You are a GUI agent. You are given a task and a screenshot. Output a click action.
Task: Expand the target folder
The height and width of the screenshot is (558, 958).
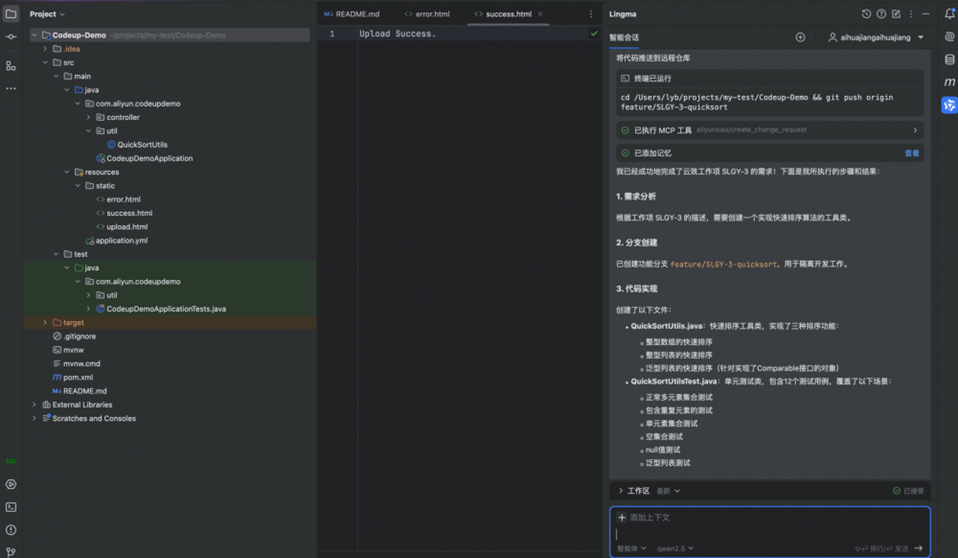[x=45, y=323]
